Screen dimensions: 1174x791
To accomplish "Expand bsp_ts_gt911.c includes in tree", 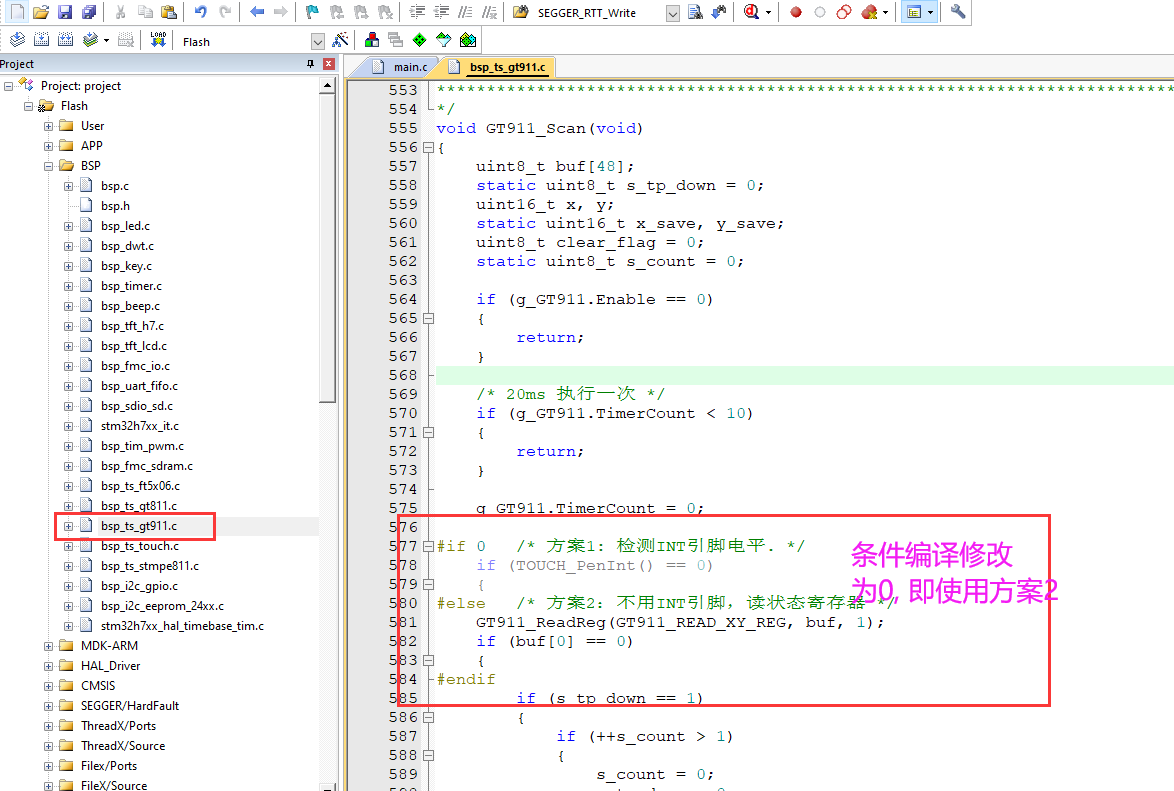I will (68, 526).
